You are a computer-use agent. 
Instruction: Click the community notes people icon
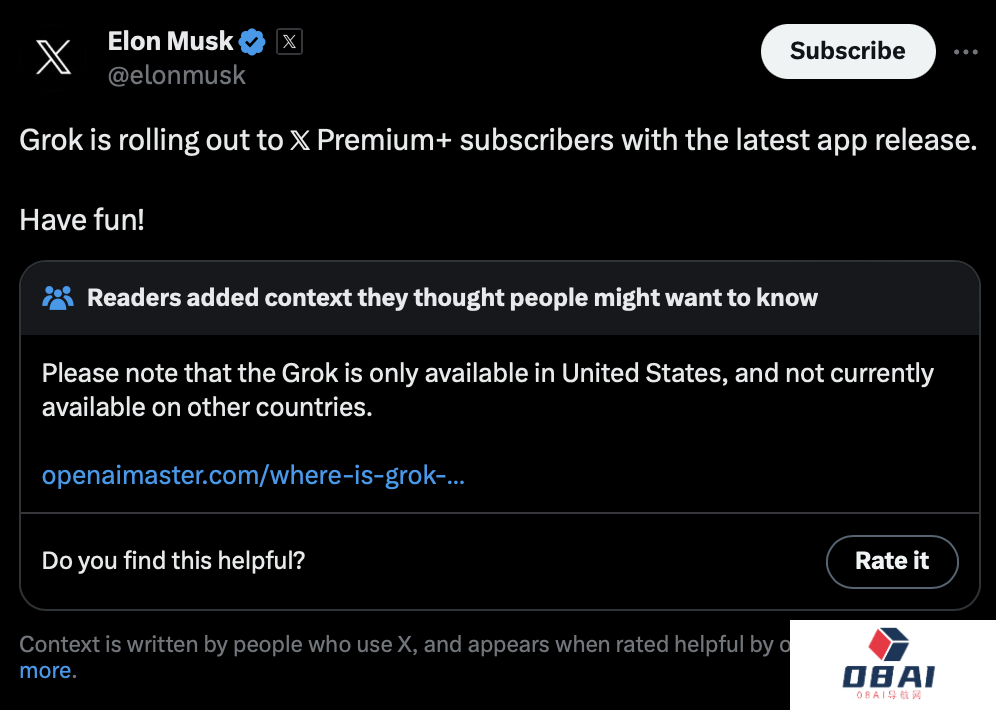tap(59, 297)
